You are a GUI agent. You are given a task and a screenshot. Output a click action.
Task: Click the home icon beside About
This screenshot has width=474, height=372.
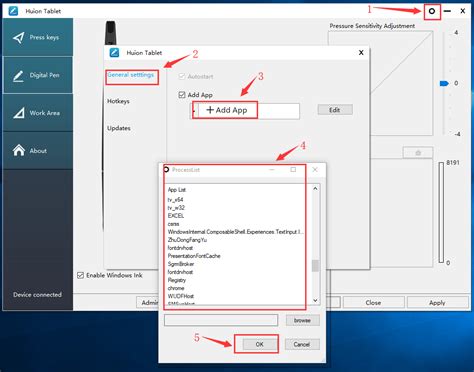coord(19,150)
